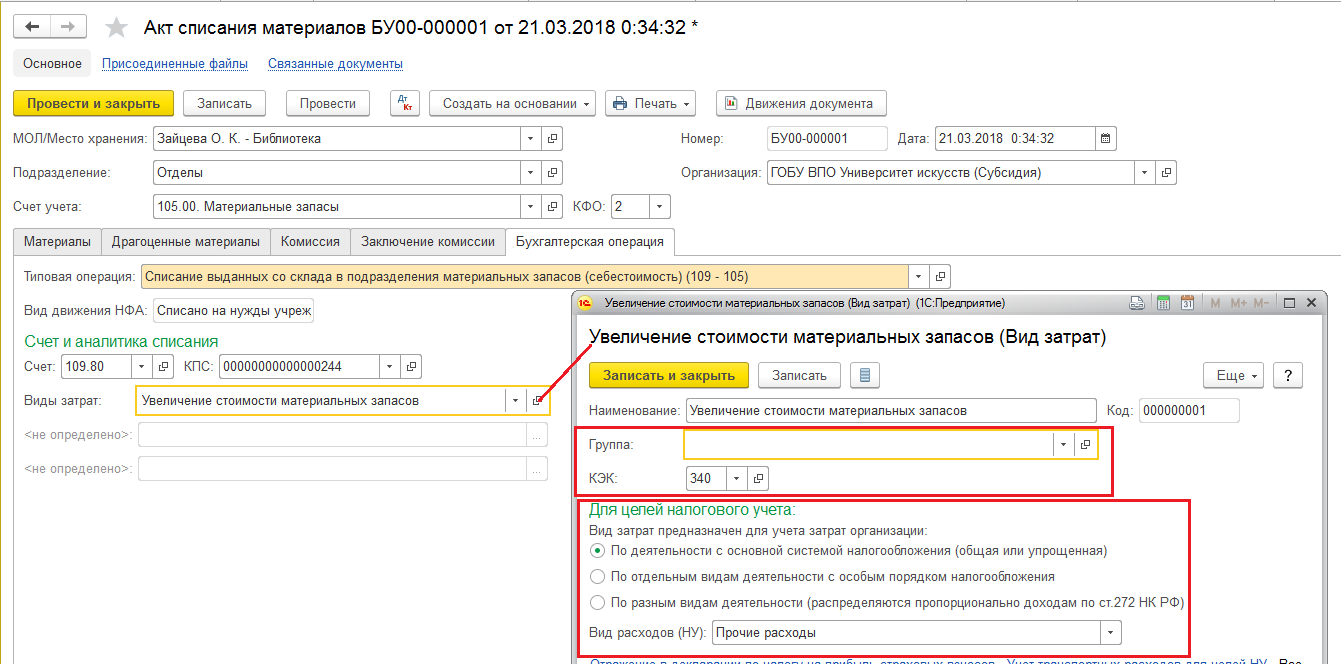Switch to the Заключение комиссии tab
The width and height of the screenshot is (1341, 664).
(x=428, y=241)
